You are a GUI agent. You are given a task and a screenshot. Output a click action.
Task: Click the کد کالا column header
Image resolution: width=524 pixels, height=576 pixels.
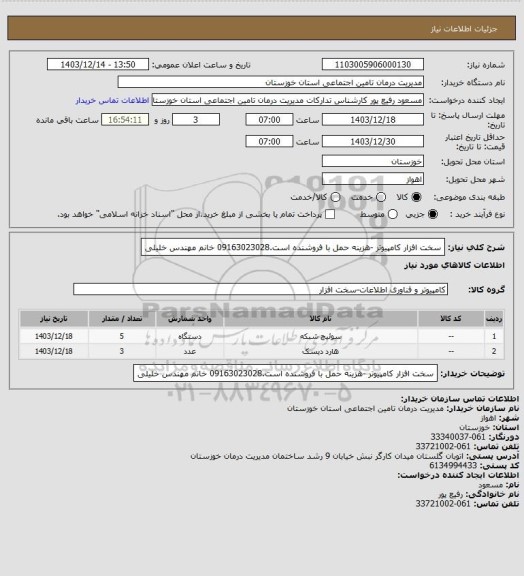point(451,318)
